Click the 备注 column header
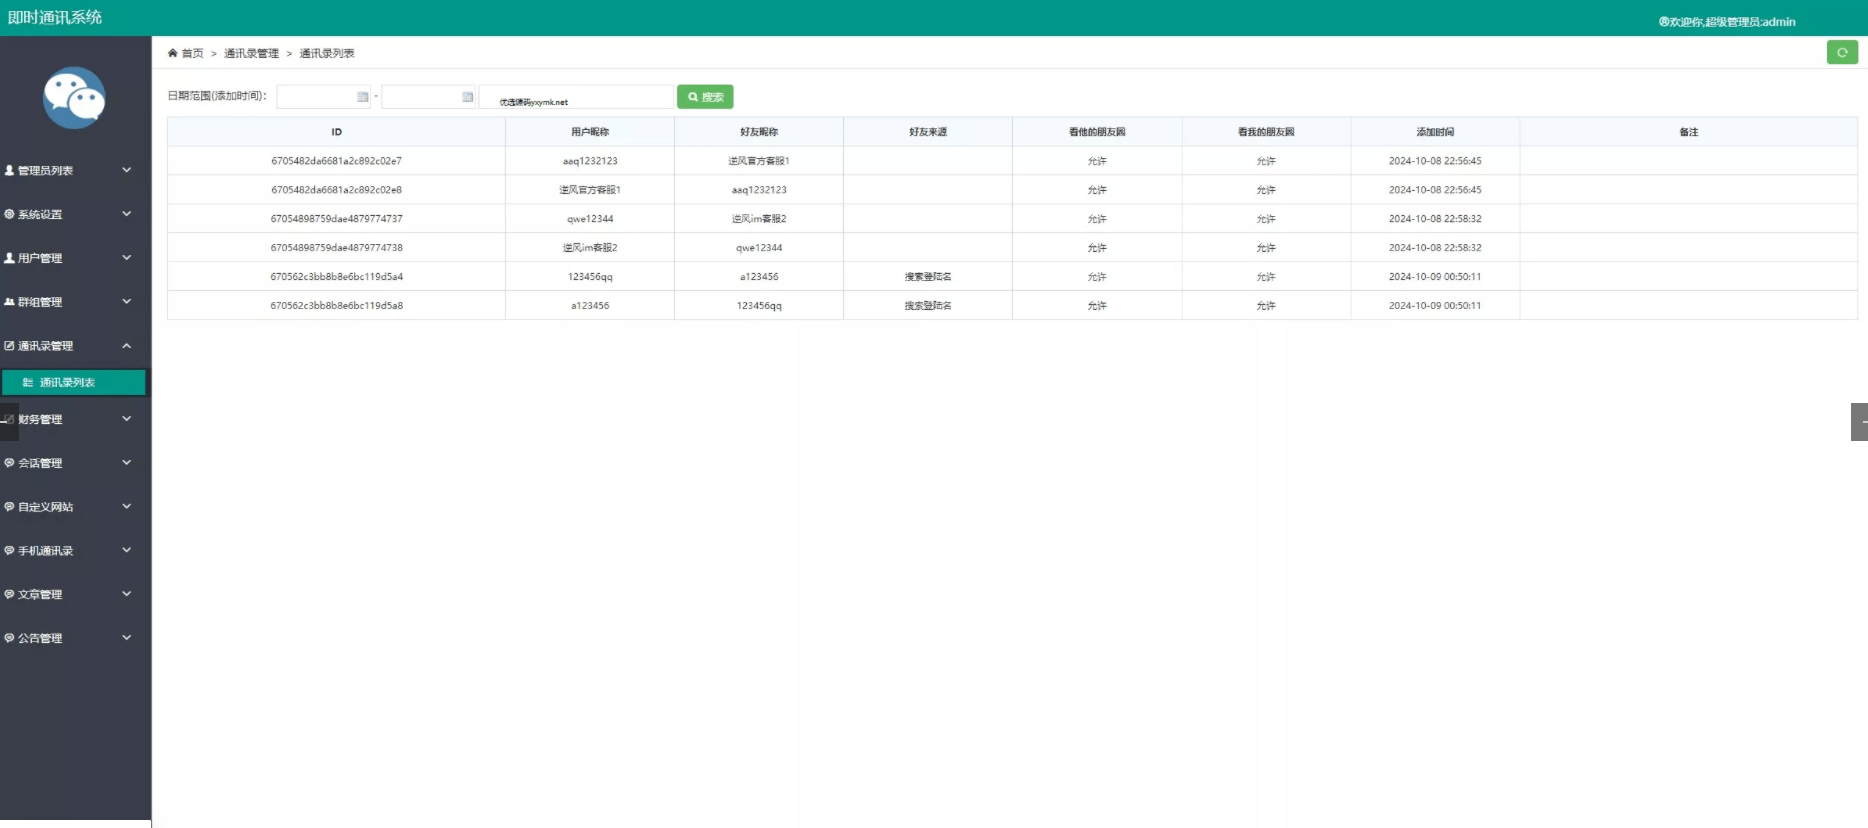This screenshot has width=1868, height=828. point(1689,132)
